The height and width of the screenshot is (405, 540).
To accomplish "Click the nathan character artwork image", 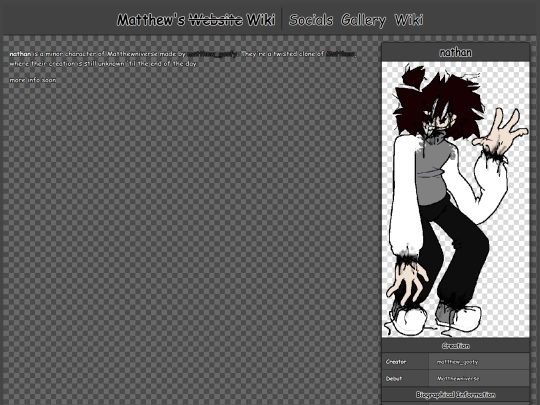I will (x=456, y=199).
